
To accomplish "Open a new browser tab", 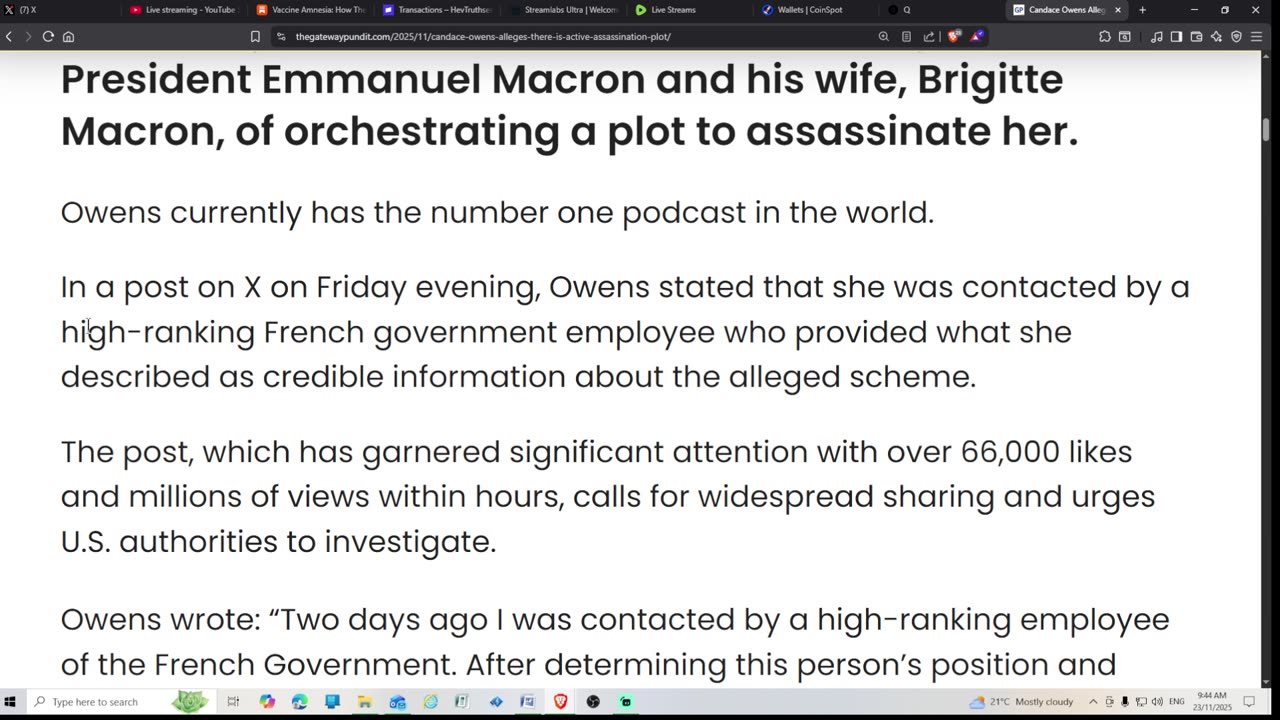I will (1142, 10).
